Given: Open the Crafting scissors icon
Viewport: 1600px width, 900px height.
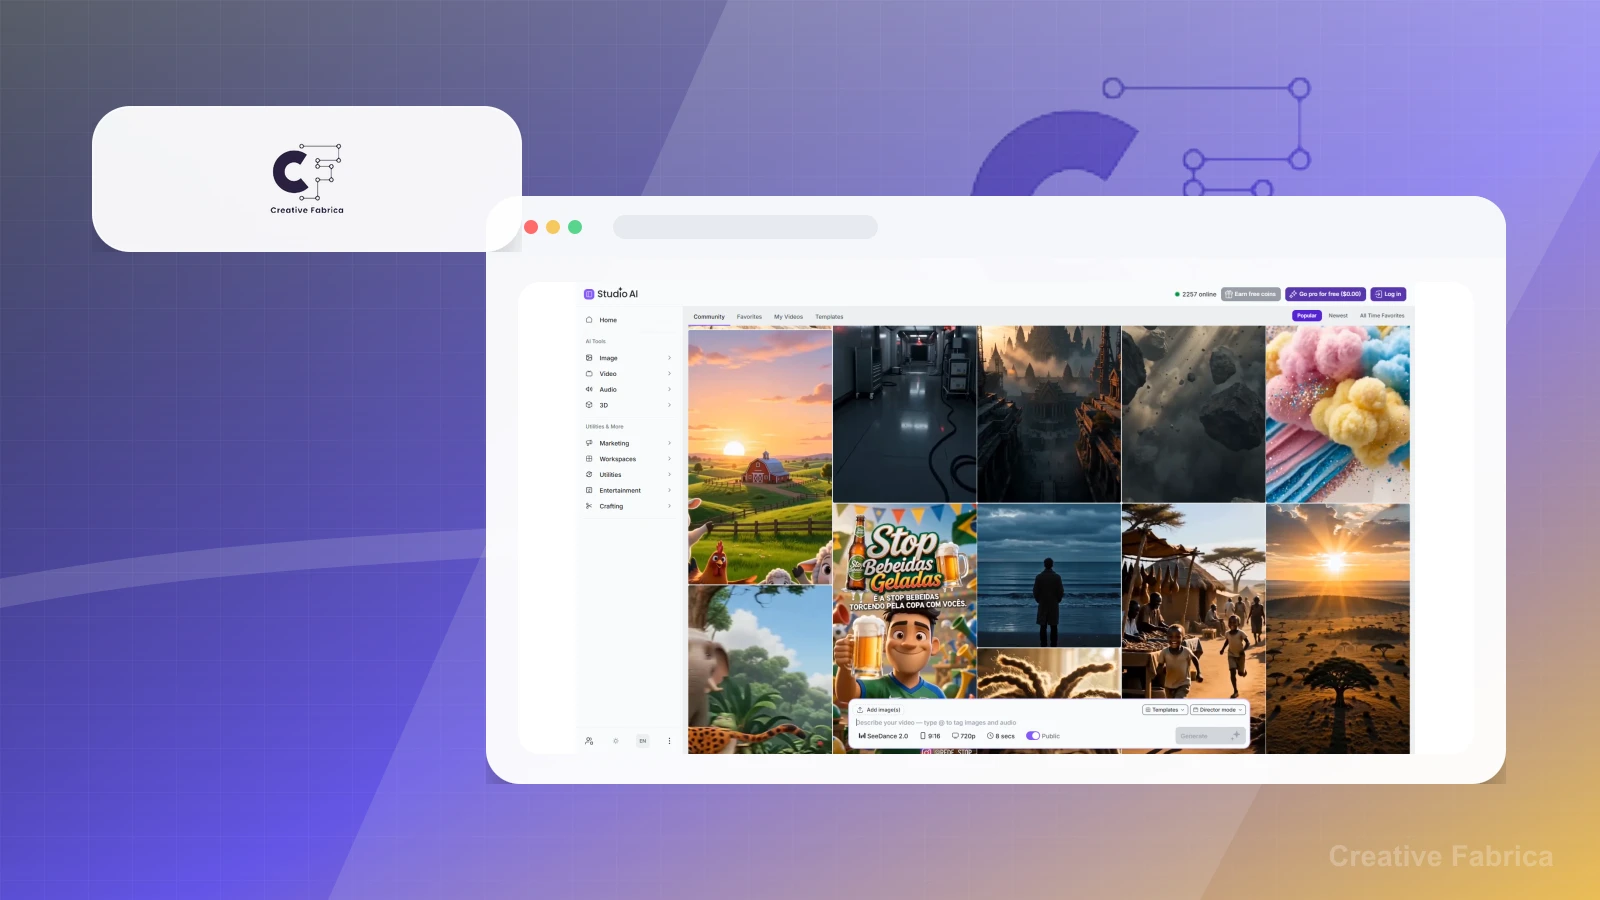Looking at the screenshot, I should pos(589,506).
